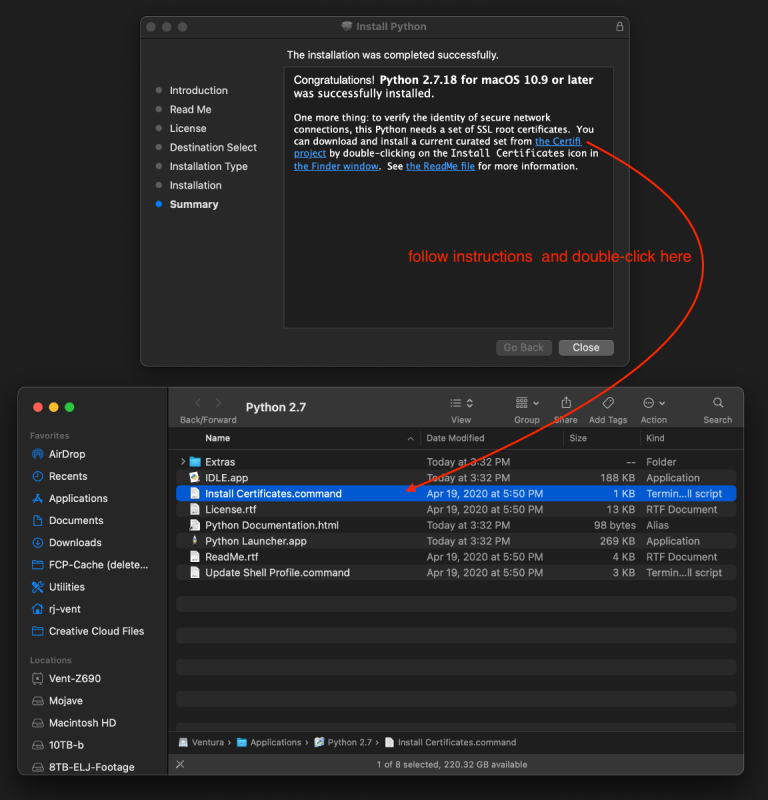
Task: Select the IDLE.app icon
Action: point(194,478)
